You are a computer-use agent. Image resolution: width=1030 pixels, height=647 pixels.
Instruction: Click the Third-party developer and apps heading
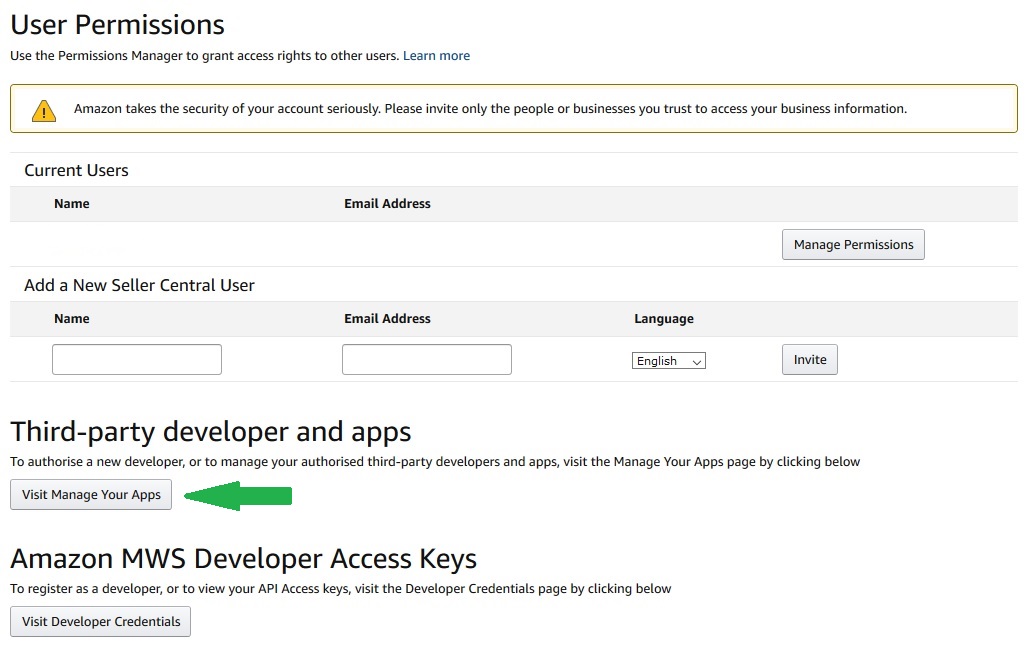click(x=211, y=432)
